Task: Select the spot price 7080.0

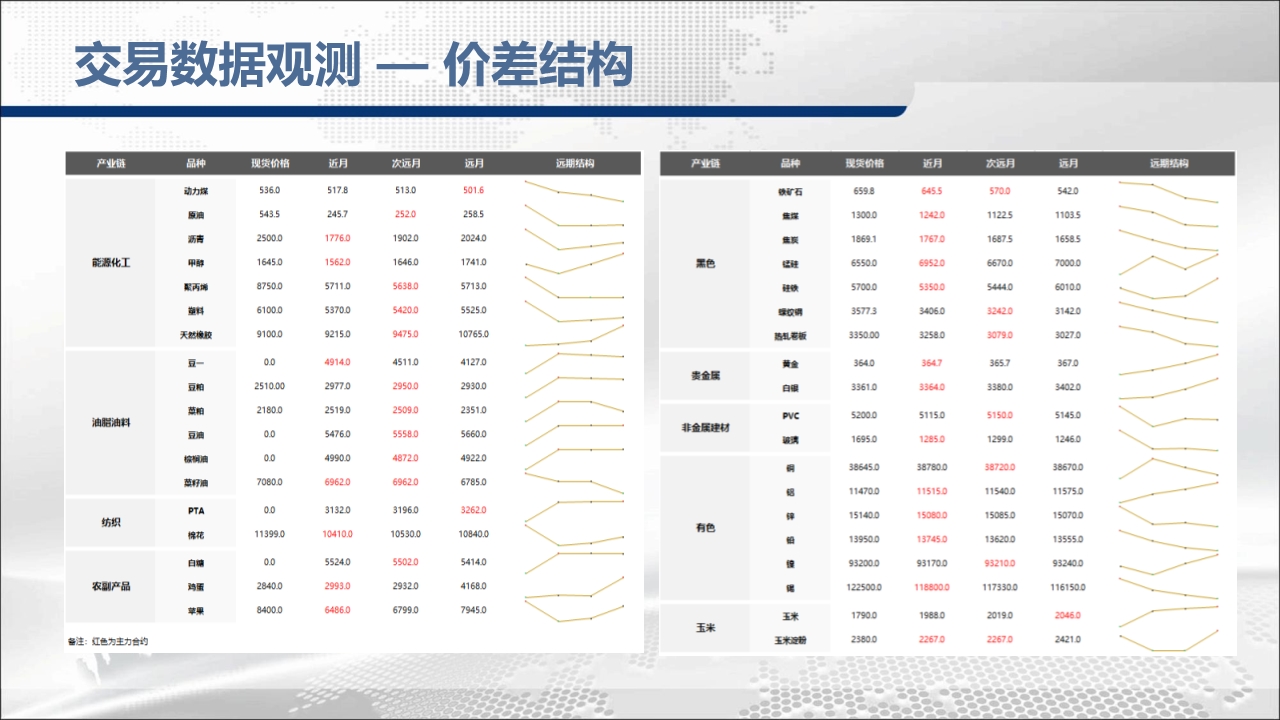Action: click(x=269, y=483)
